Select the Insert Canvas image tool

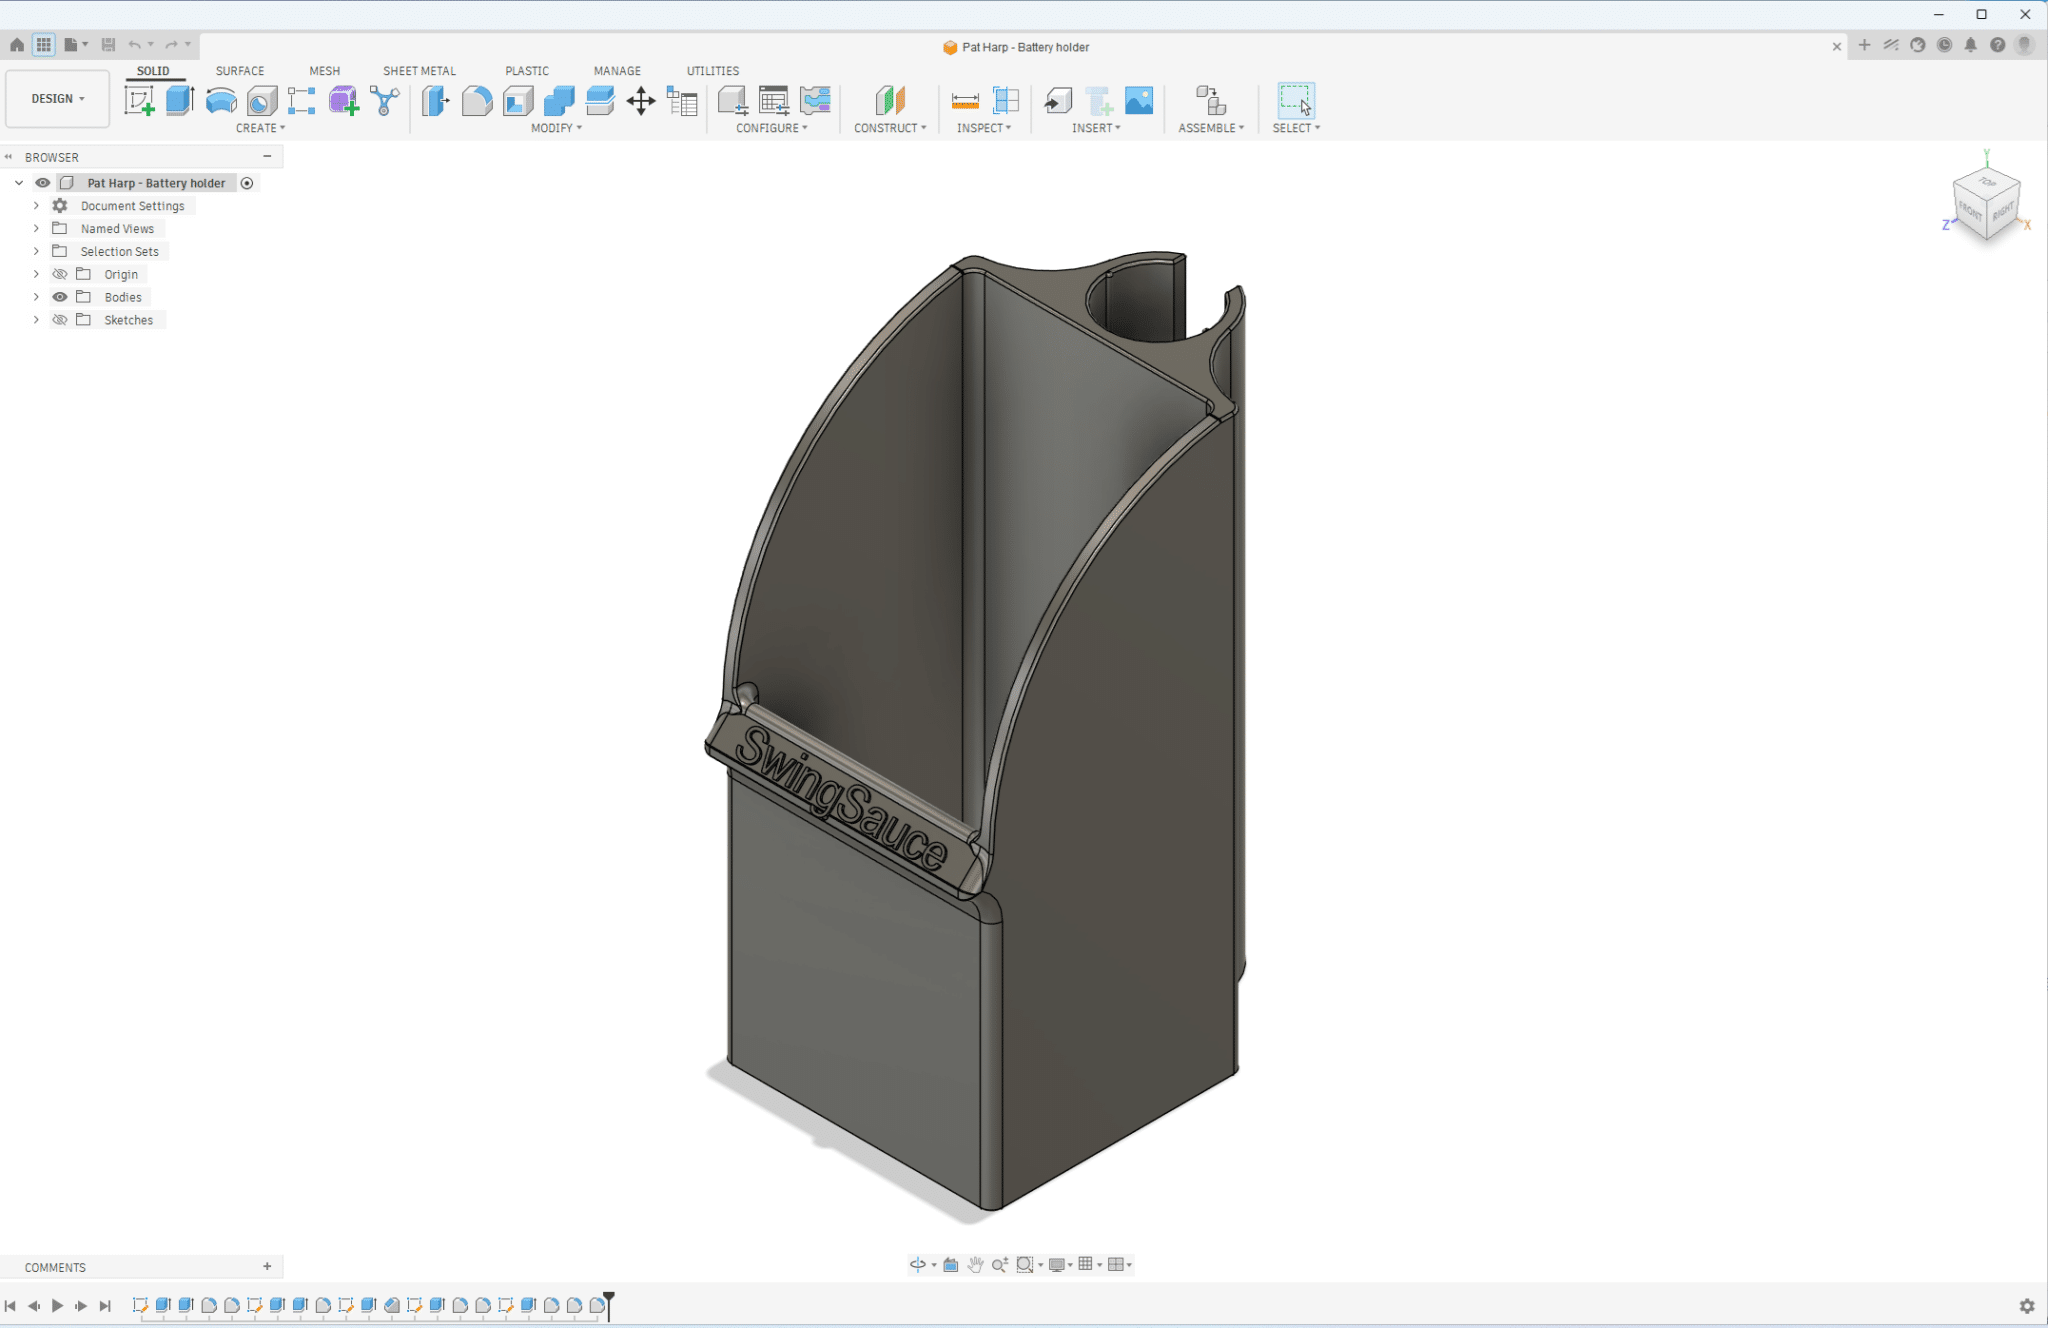pyautogui.click(x=1139, y=100)
